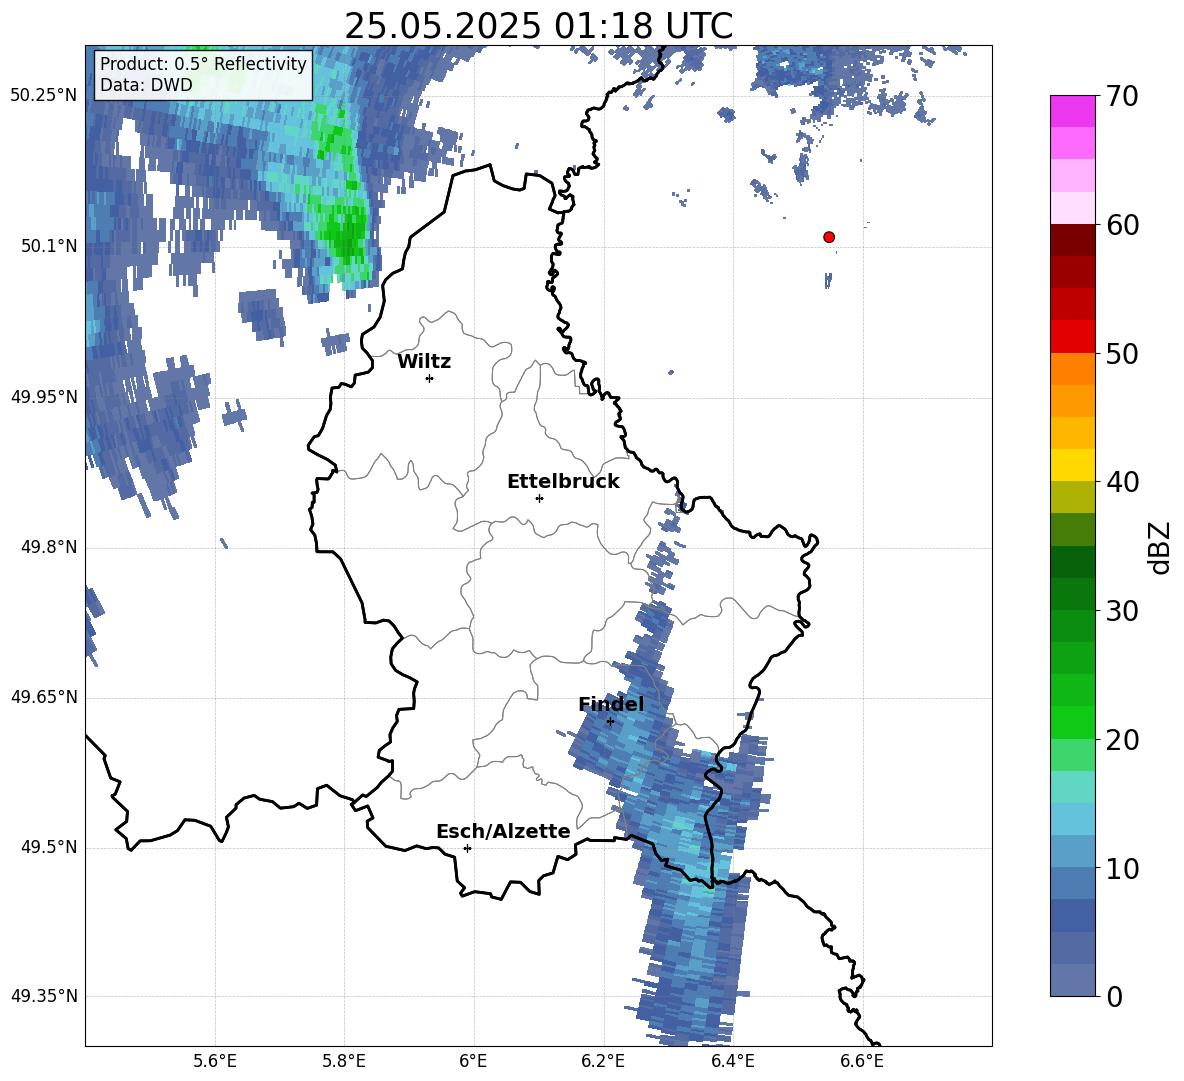Click the 6°E longitude label
The image size is (1184, 1081).
coord(473,1061)
